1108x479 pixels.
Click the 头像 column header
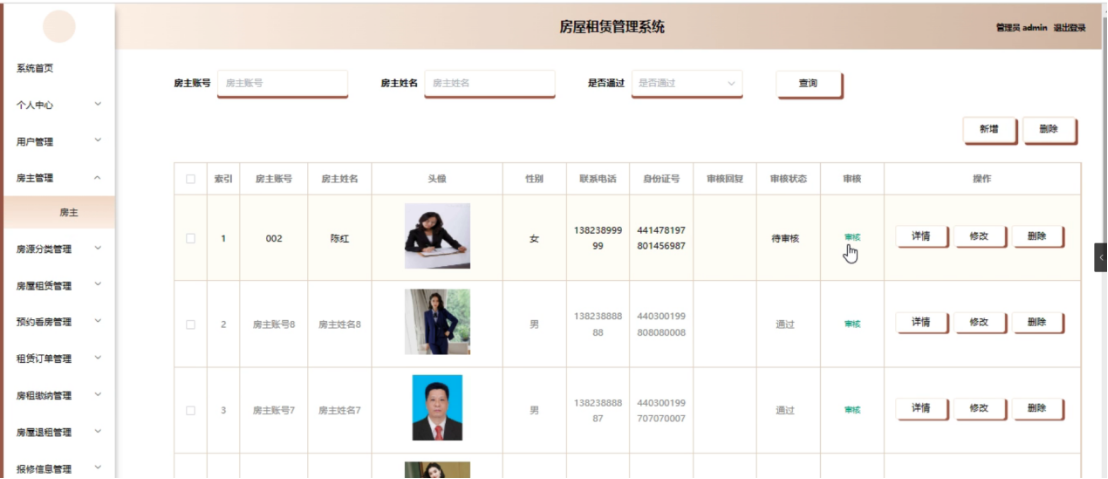437,179
